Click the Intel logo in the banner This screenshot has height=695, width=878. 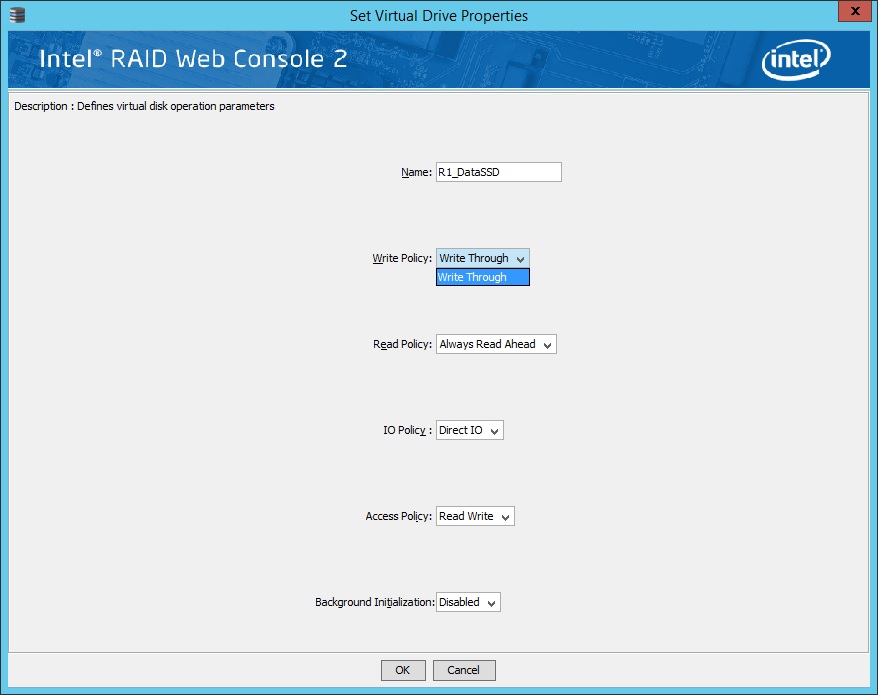(796, 60)
